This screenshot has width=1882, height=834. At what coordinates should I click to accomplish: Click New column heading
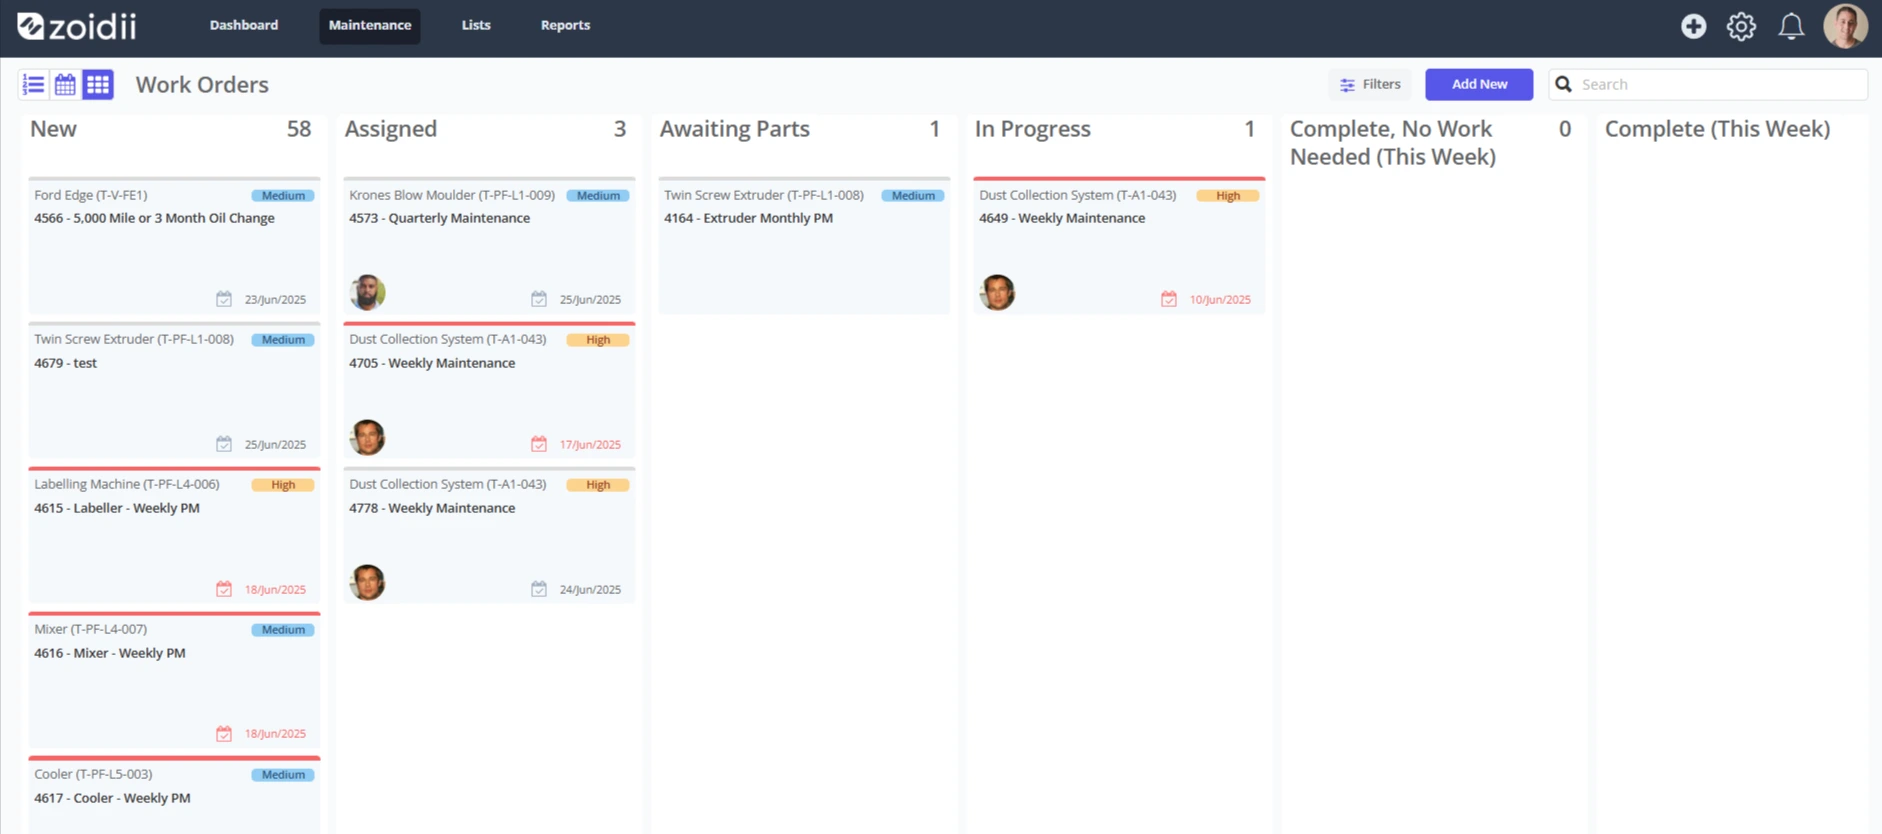click(x=53, y=129)
